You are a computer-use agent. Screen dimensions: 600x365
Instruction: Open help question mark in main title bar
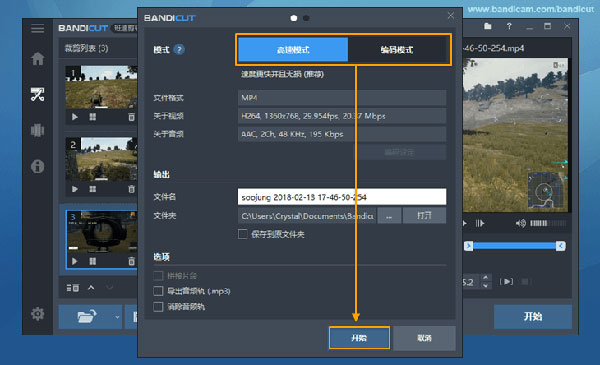509,26
